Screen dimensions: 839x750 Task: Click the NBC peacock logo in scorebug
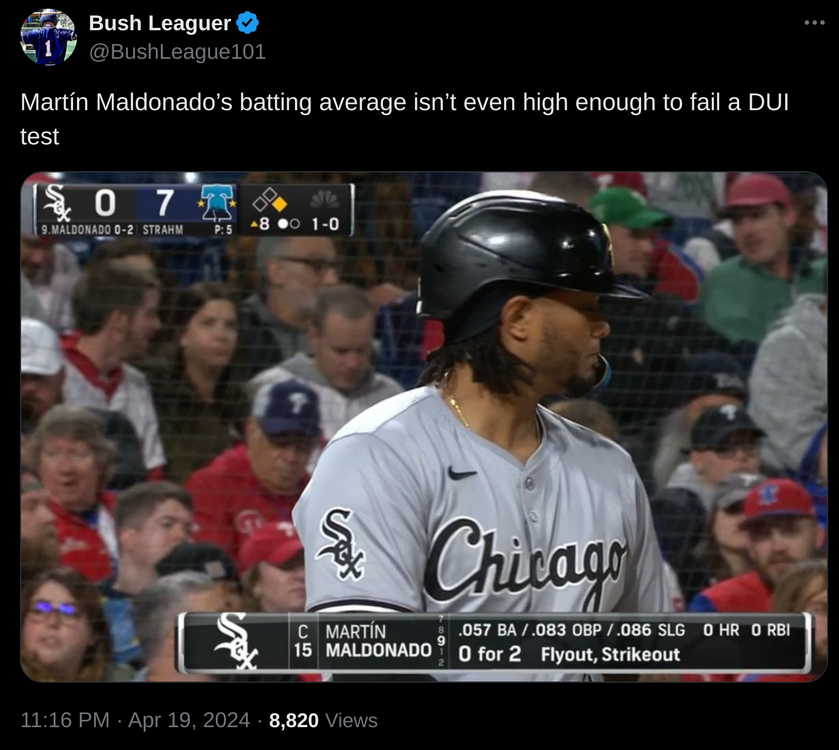[x=324, y=200]
